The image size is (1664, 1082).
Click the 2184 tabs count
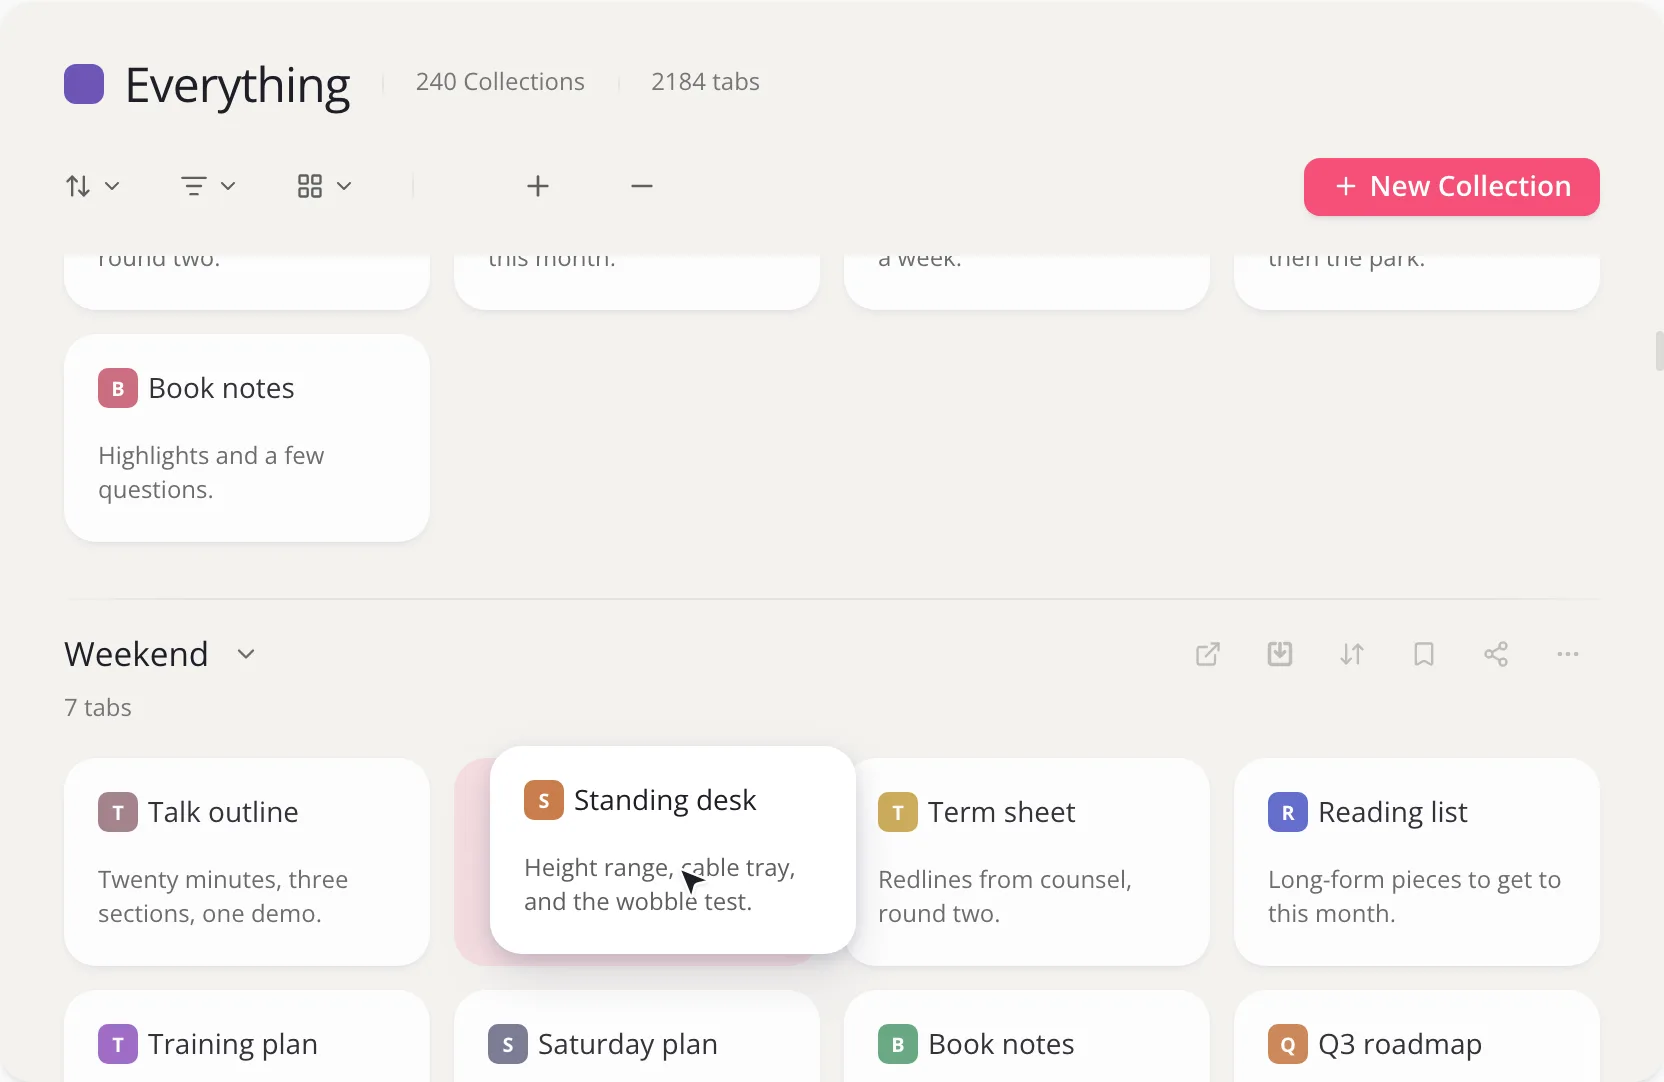point(705,82)
